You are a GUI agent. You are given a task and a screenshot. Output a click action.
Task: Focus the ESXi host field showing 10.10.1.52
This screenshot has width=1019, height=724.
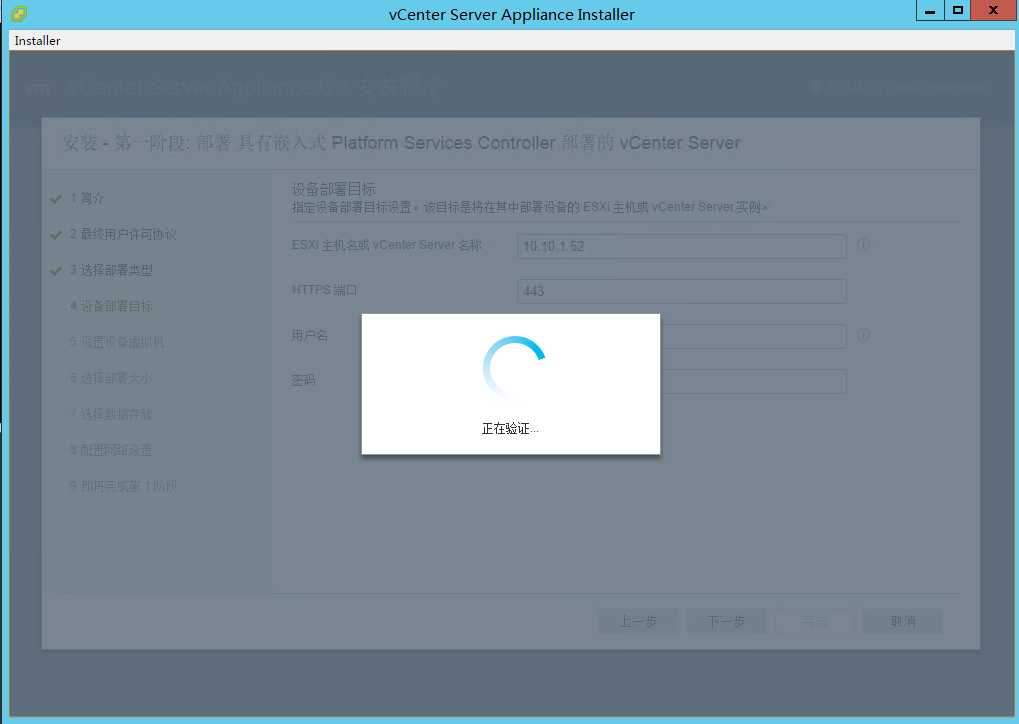(682, 246)
